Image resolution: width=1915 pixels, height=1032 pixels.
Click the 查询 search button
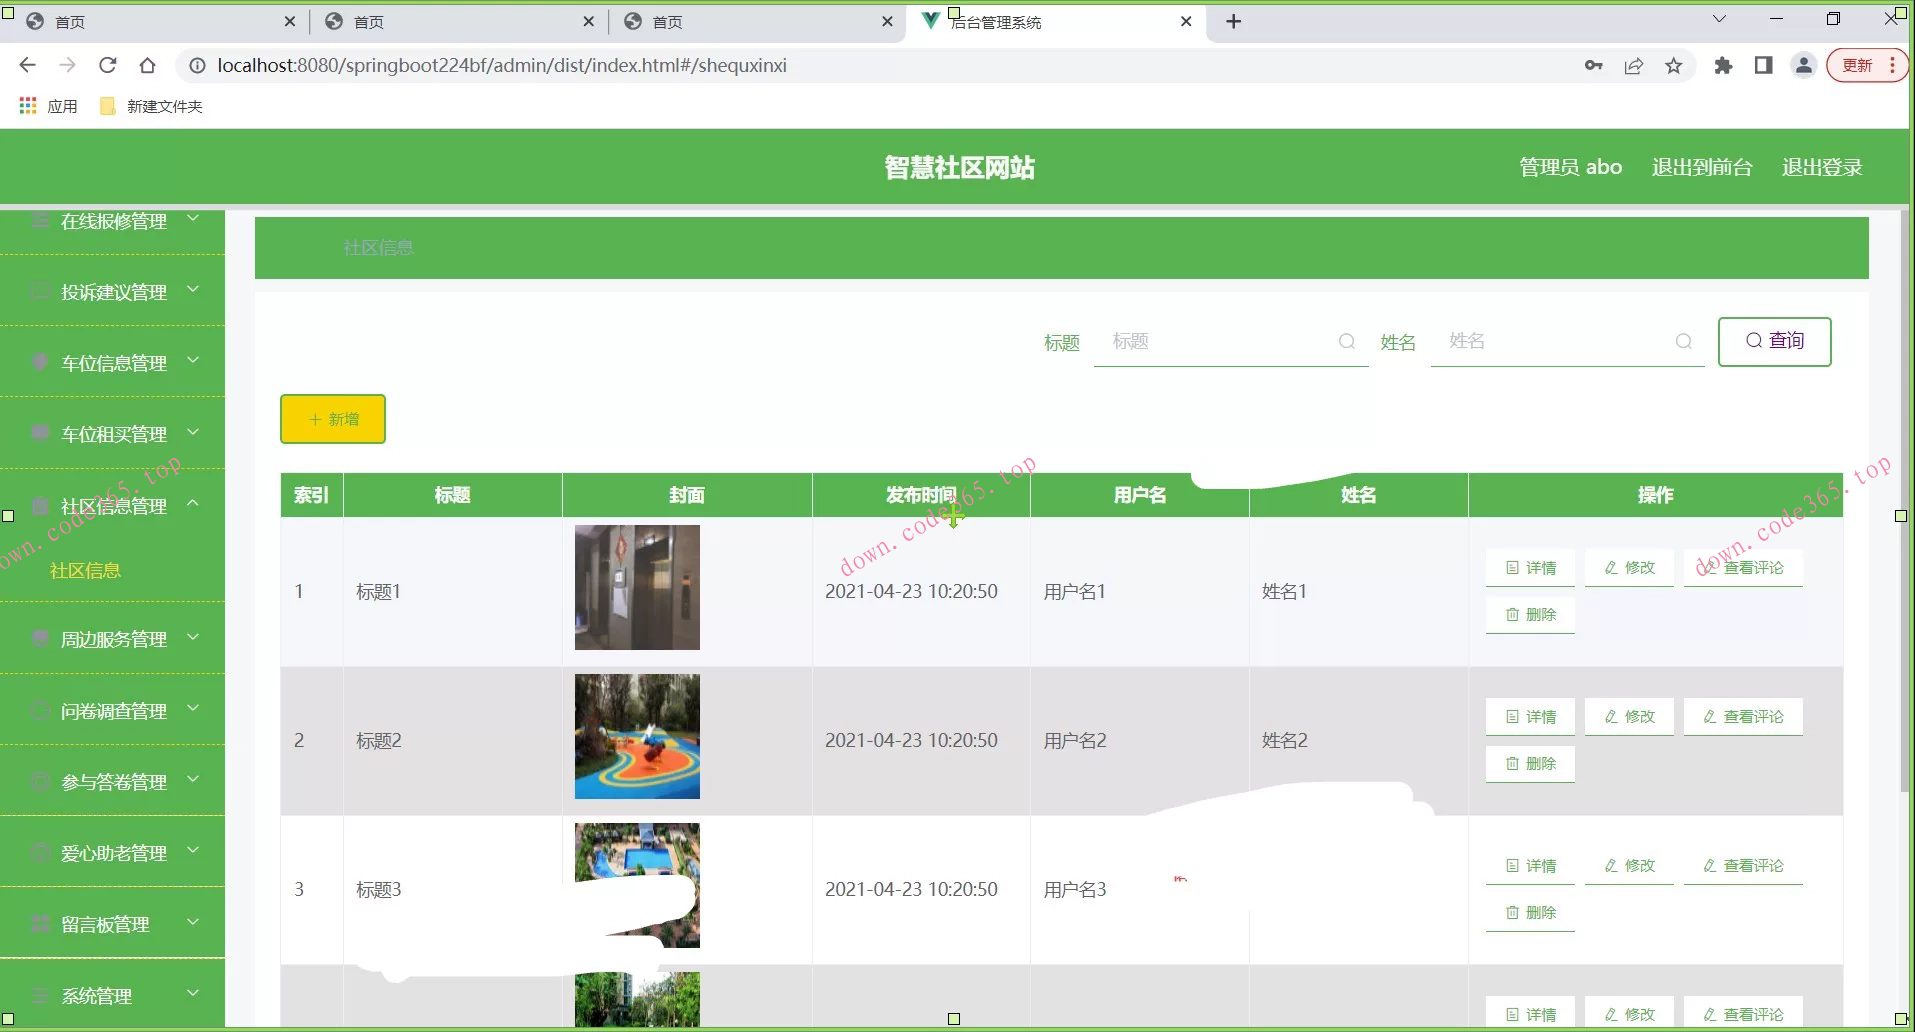point(1775,342)
